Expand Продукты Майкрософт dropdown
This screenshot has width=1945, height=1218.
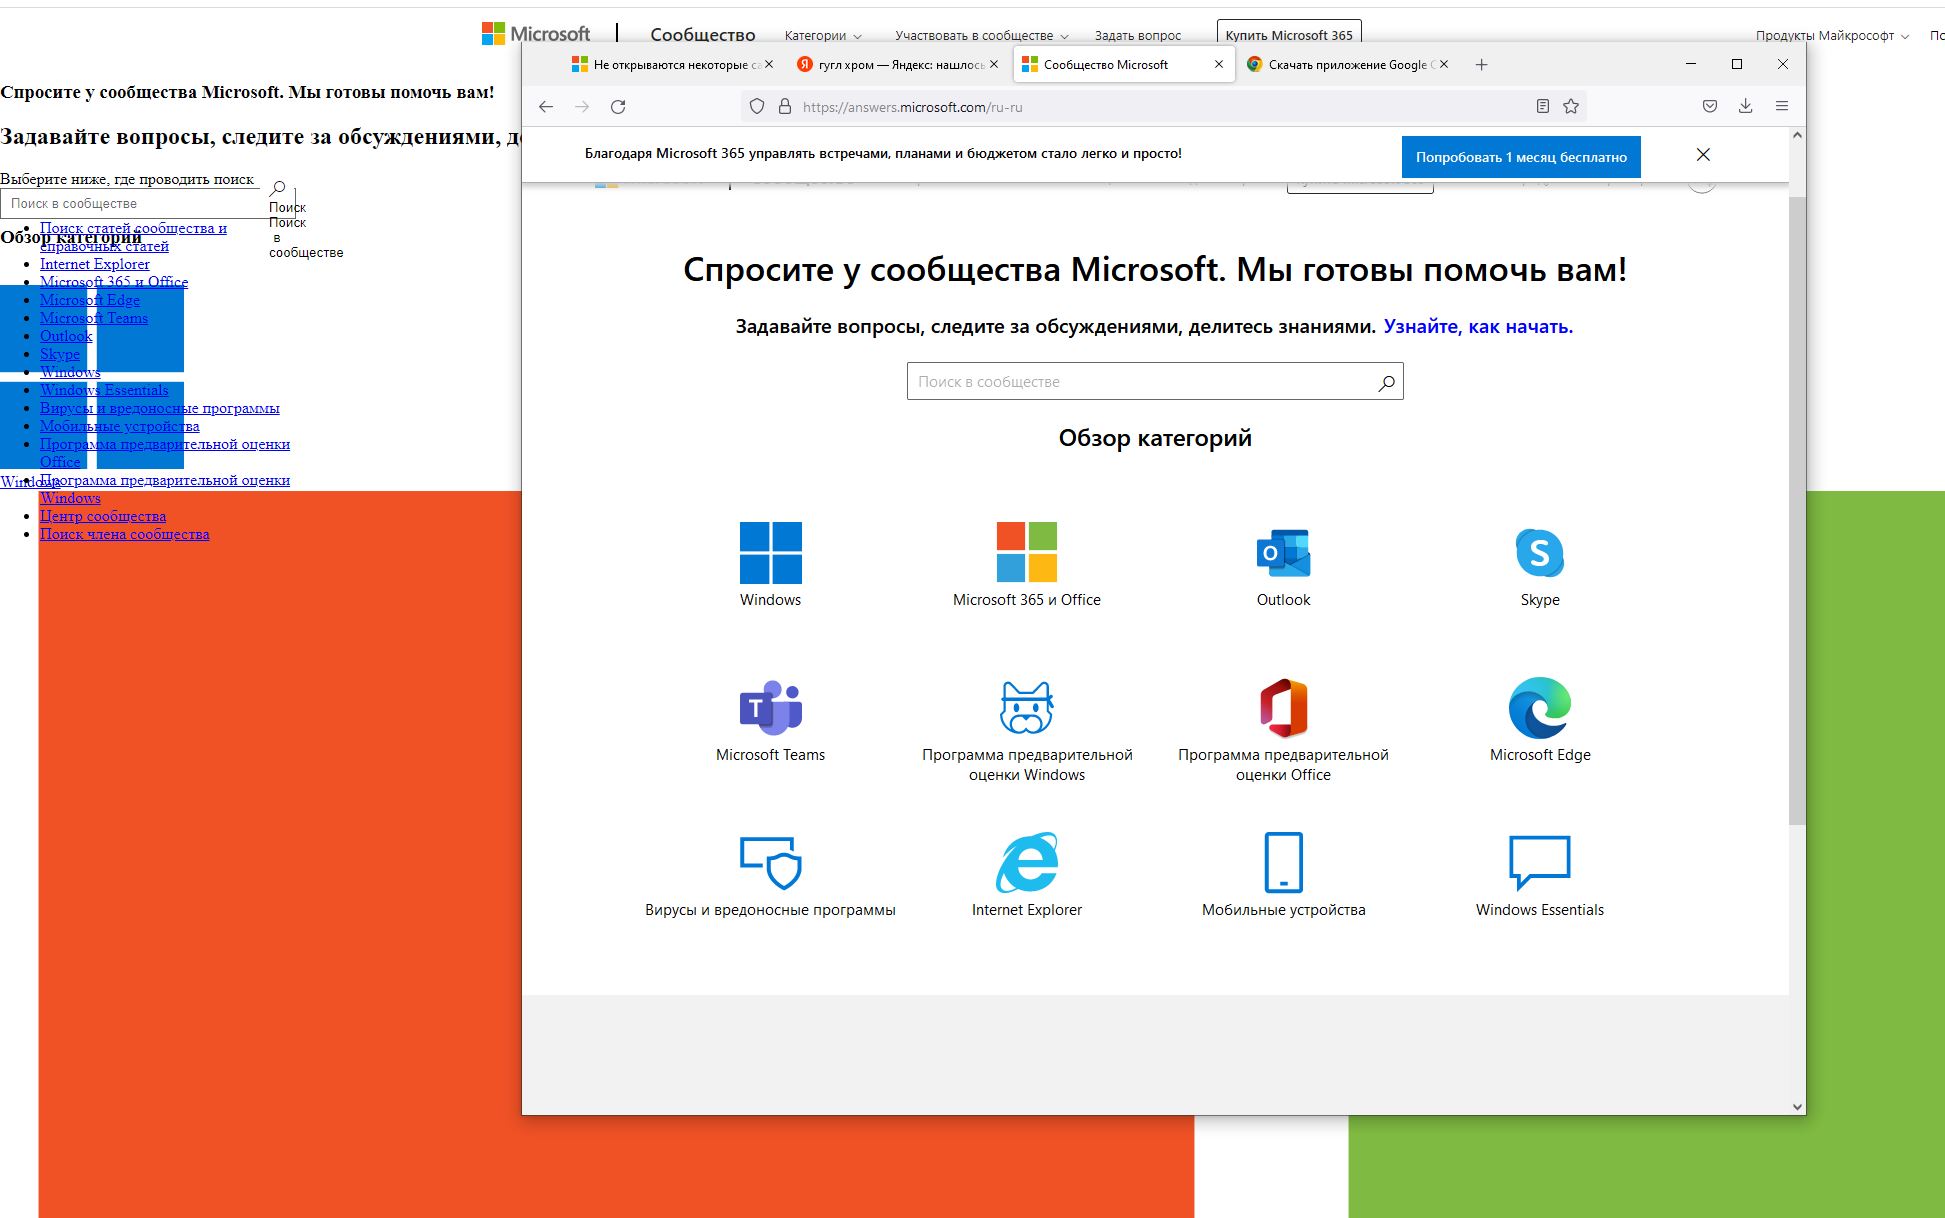pos(1831,36)
